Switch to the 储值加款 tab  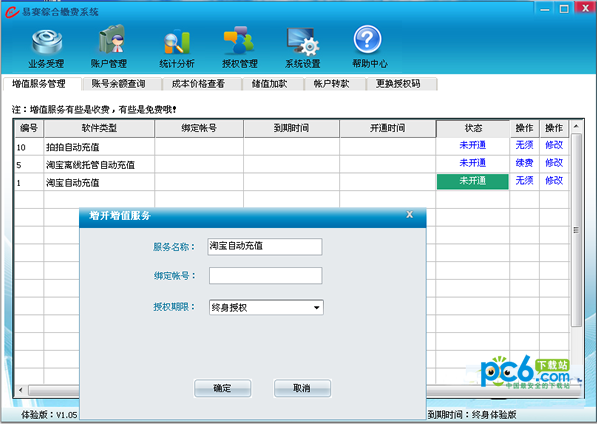click(x=273, y=84)
